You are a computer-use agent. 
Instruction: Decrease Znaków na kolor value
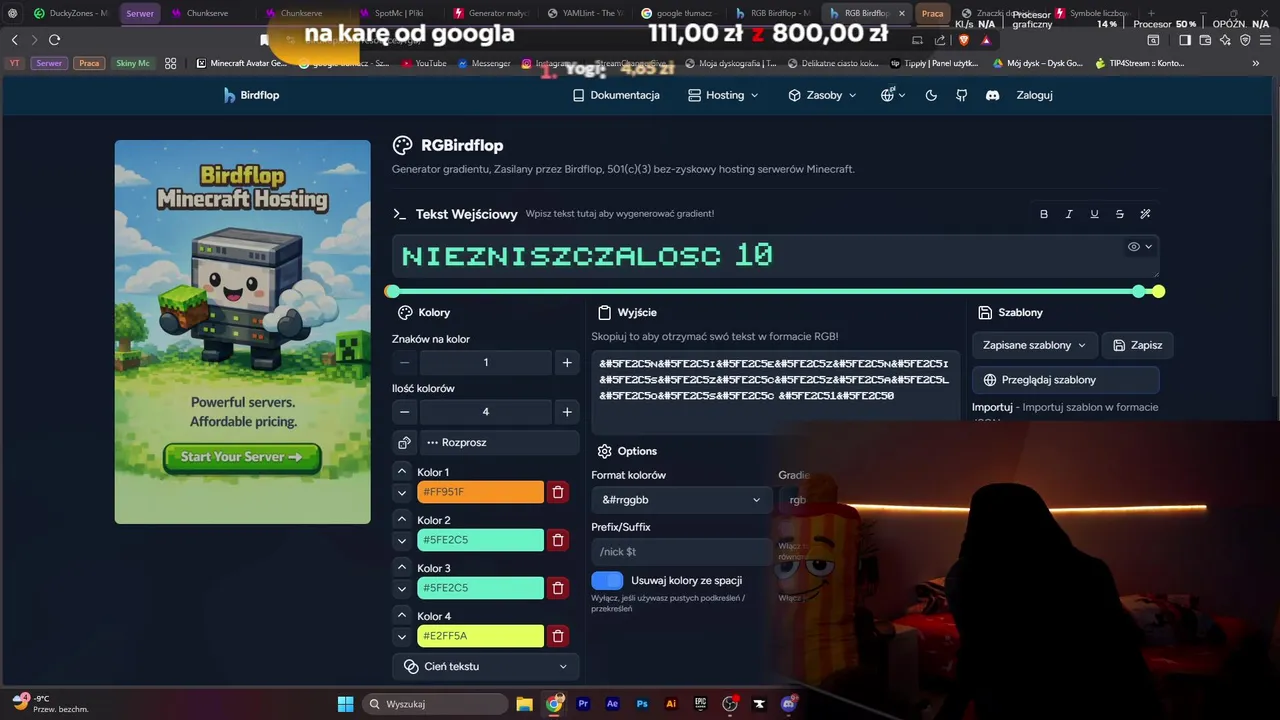[404, 363]
